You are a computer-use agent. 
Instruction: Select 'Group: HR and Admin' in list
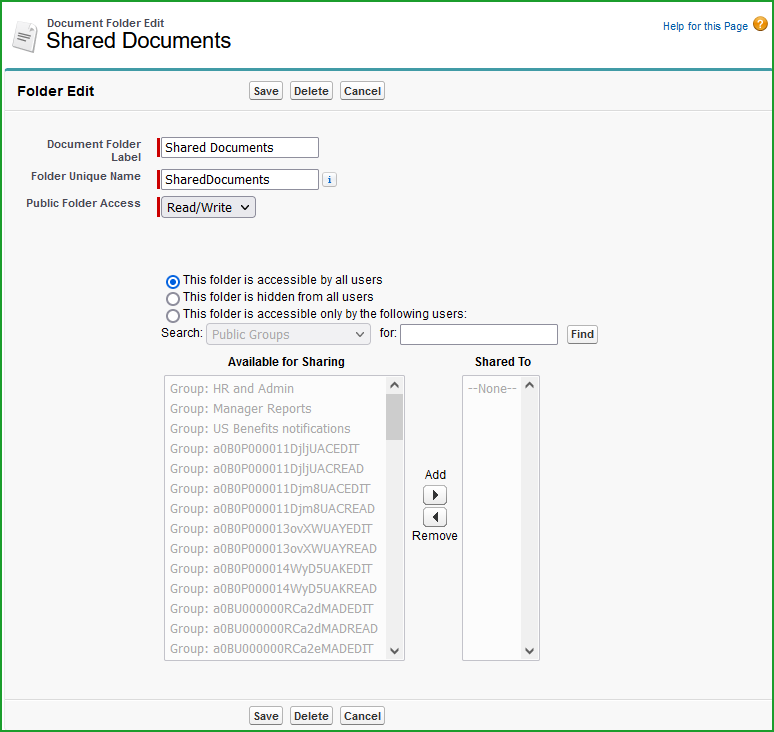[232, 389]
